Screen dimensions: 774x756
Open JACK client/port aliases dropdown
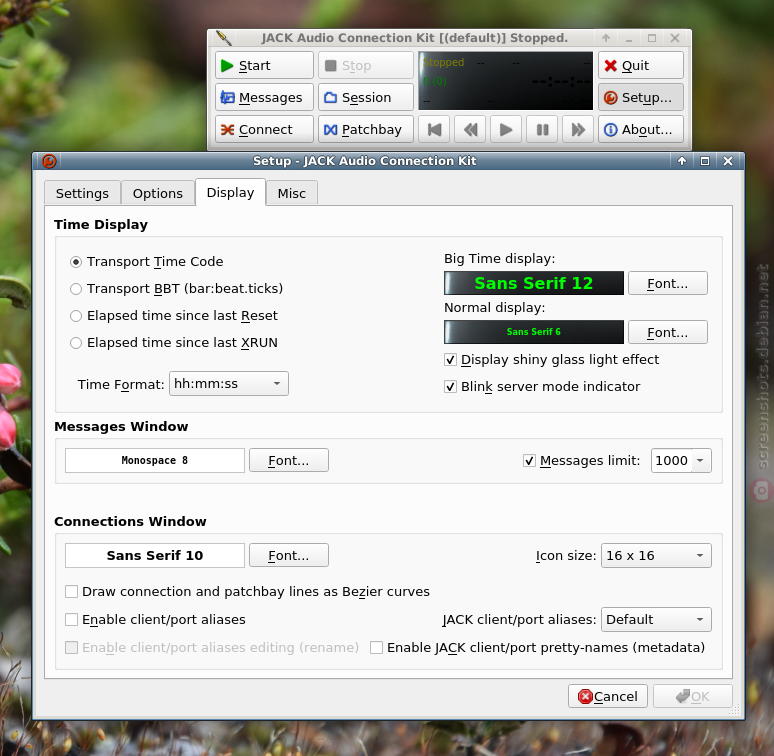tap(656, 619)
